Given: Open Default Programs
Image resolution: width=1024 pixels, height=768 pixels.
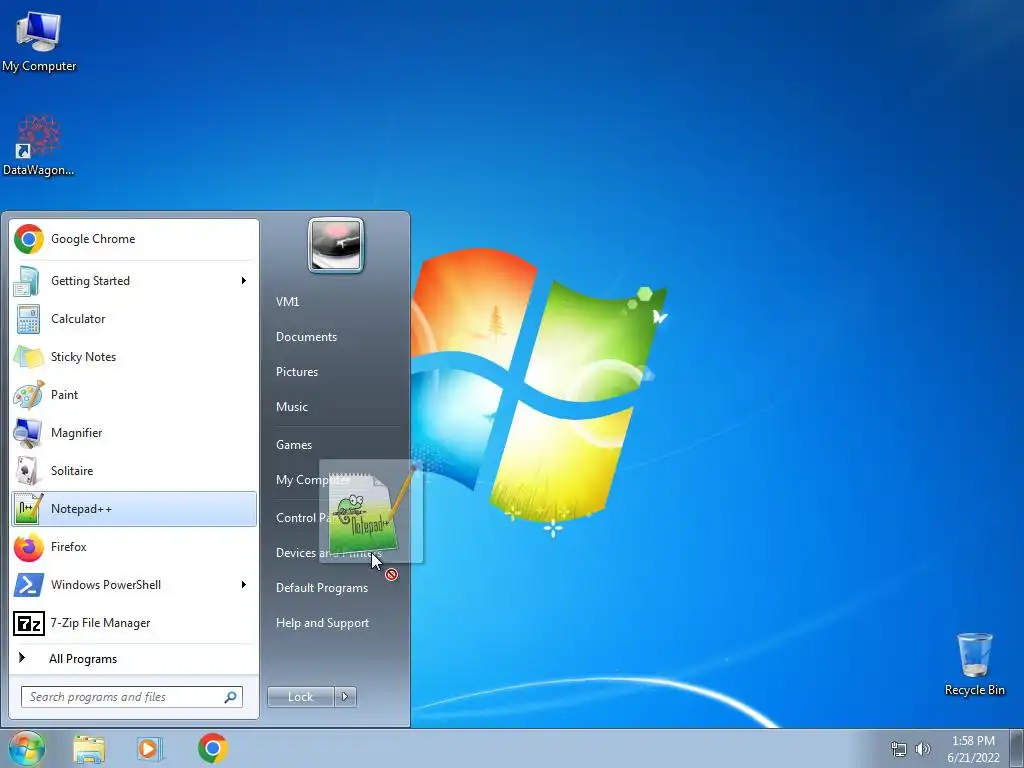Looking at the screenshot, I should 322,588.
